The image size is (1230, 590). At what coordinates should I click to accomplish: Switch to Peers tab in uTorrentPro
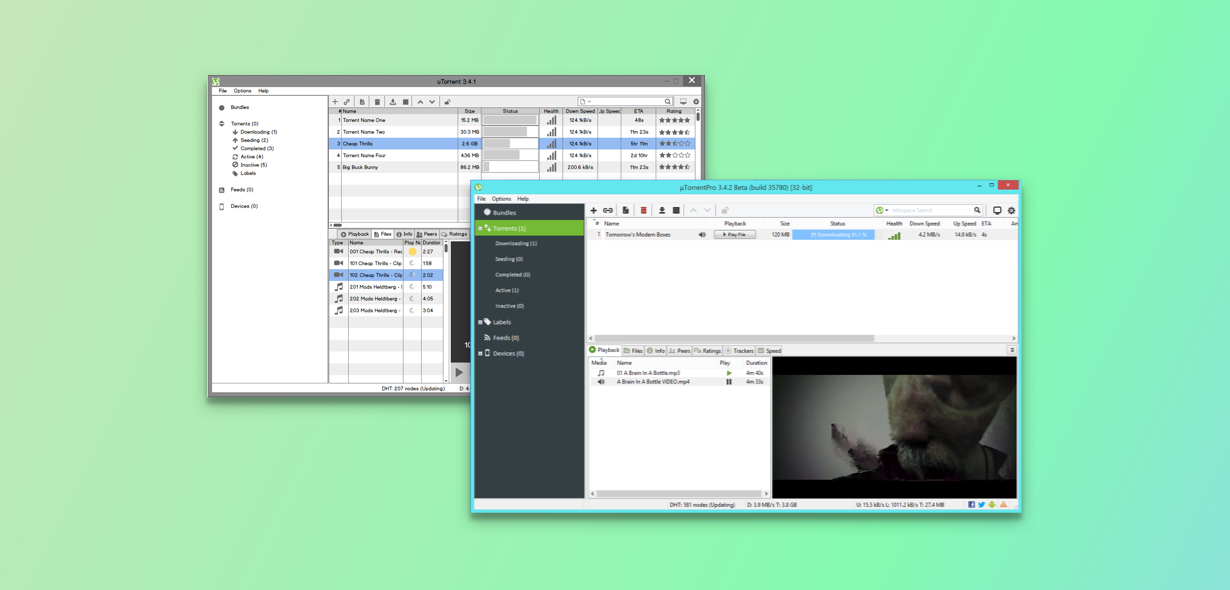(680, 351)
